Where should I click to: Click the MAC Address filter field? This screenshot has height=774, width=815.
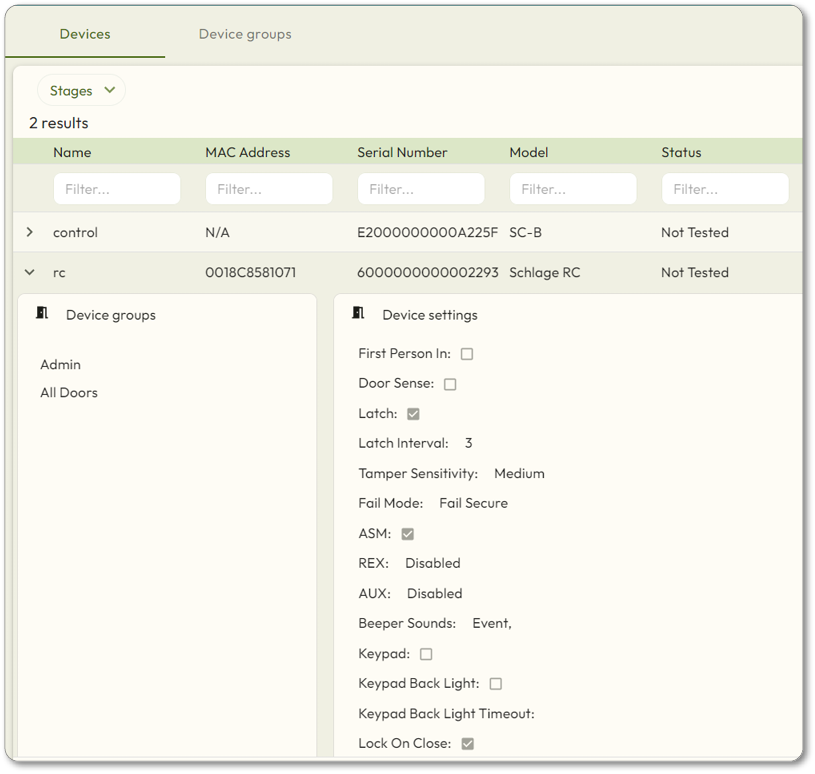pos(269,189)
